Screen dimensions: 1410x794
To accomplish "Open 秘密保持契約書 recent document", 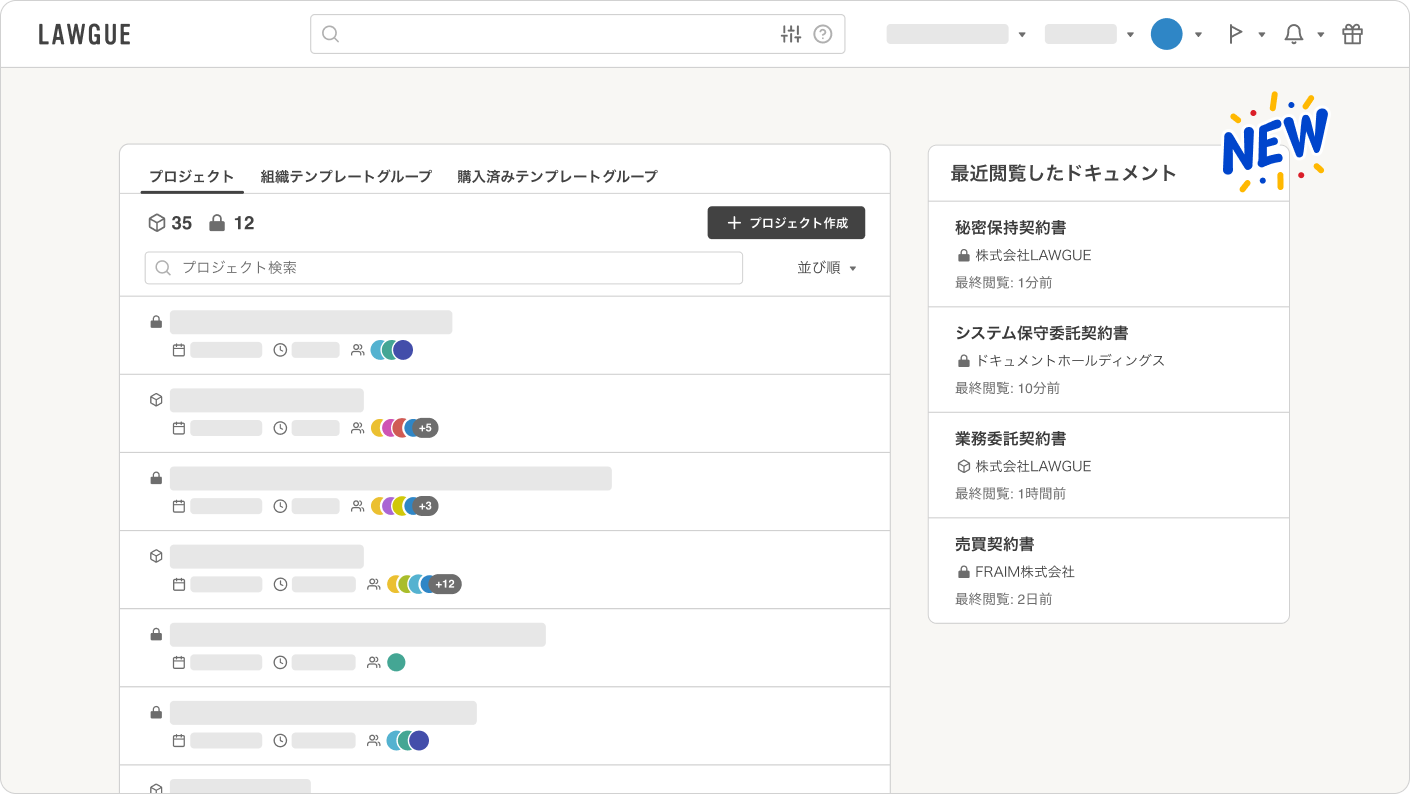I will pyautogui.click(x=1010, y=228).
